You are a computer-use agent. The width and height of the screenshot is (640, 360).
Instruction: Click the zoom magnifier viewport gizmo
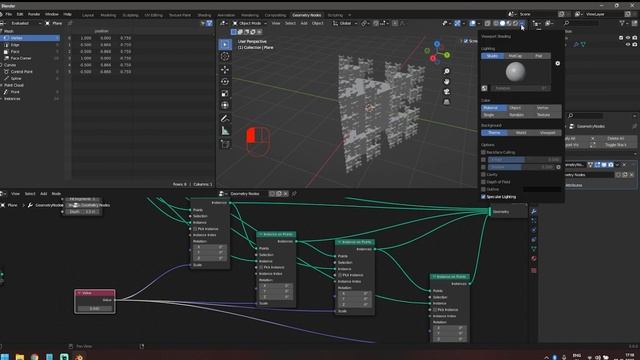[x=447, y=71]
